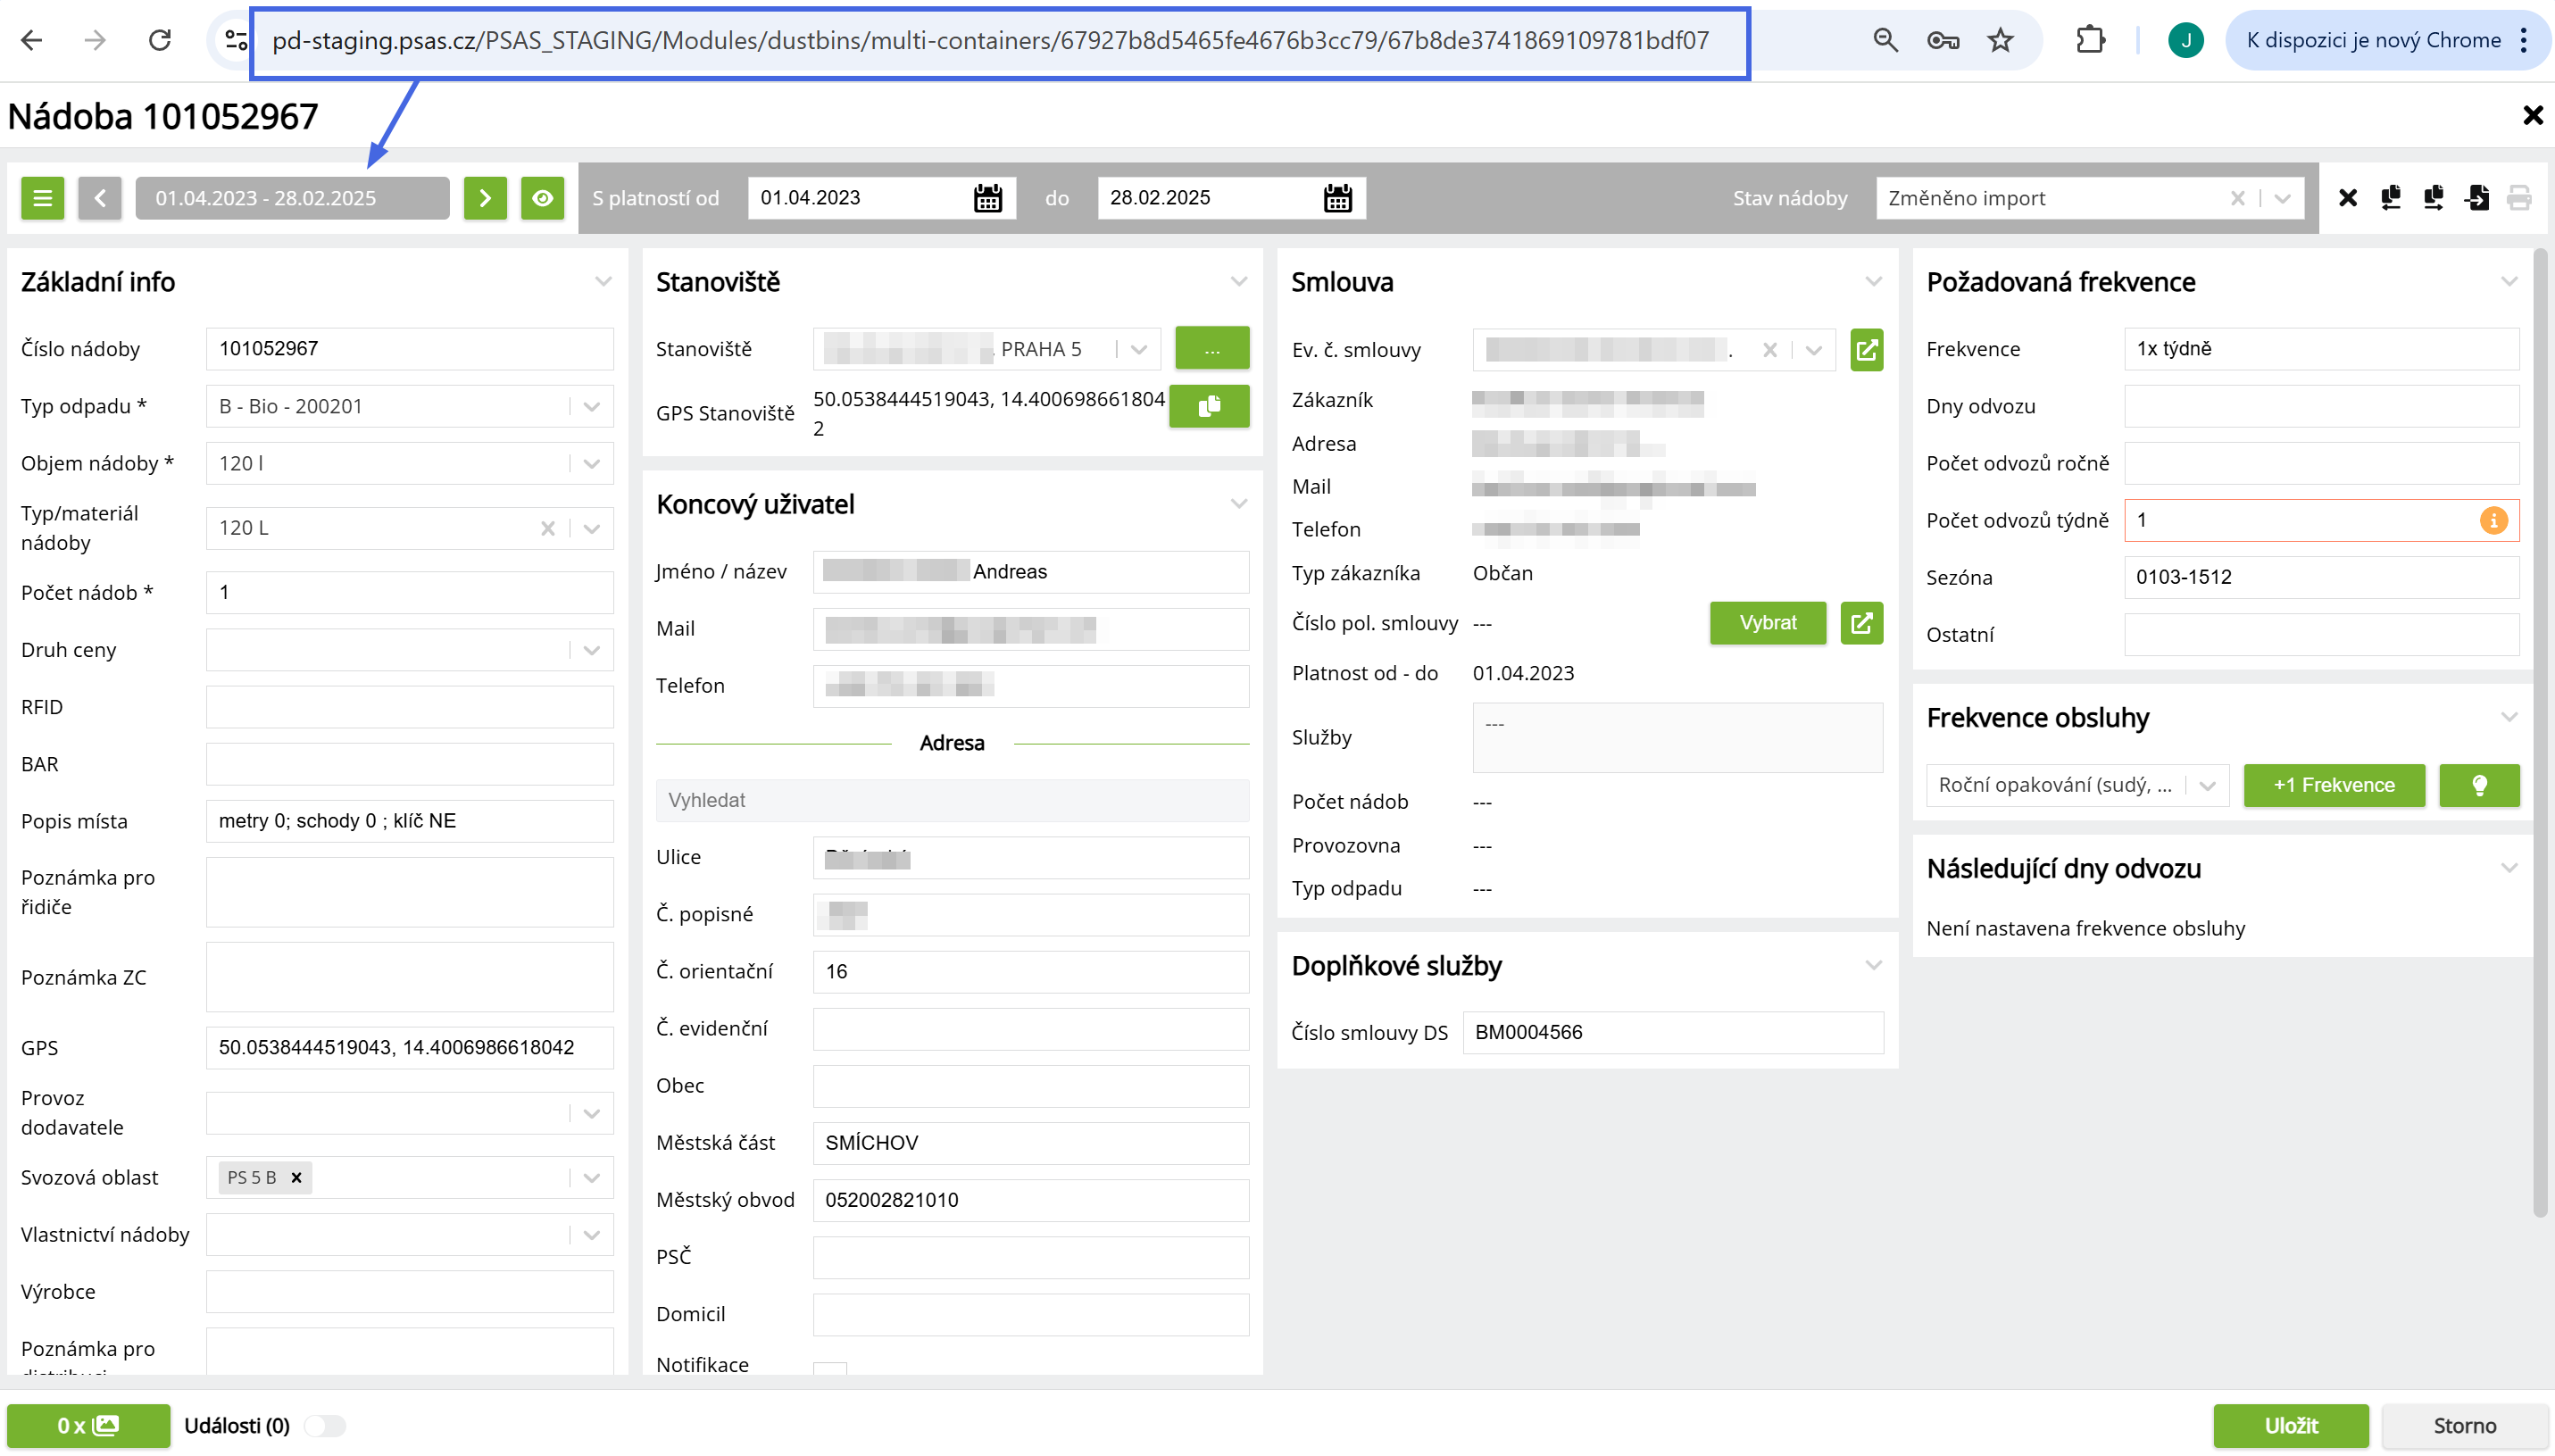Click the printer icon in top toolbar

tap(2519, 198)
